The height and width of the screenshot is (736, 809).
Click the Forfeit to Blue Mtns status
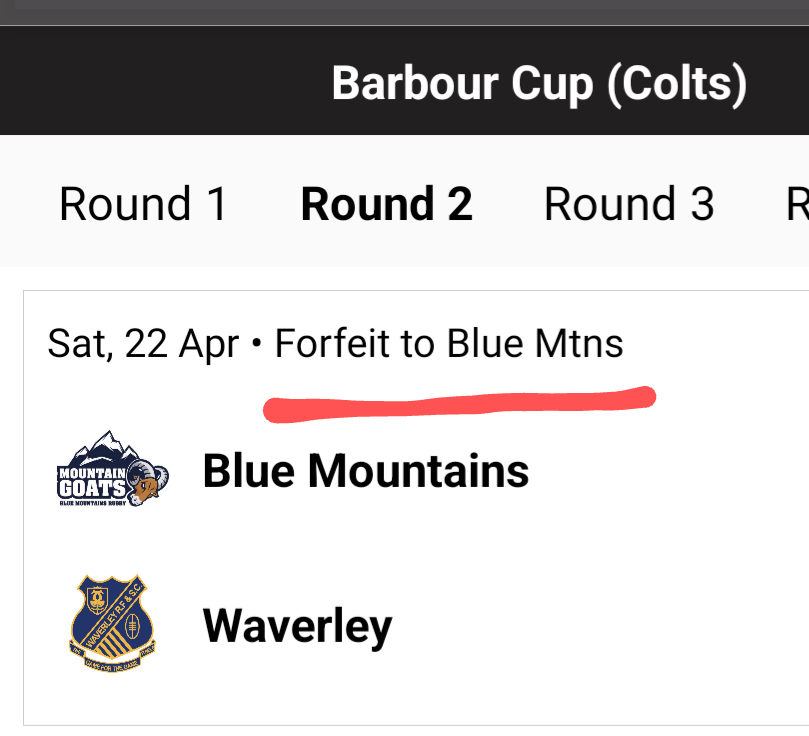pos(449,343)
